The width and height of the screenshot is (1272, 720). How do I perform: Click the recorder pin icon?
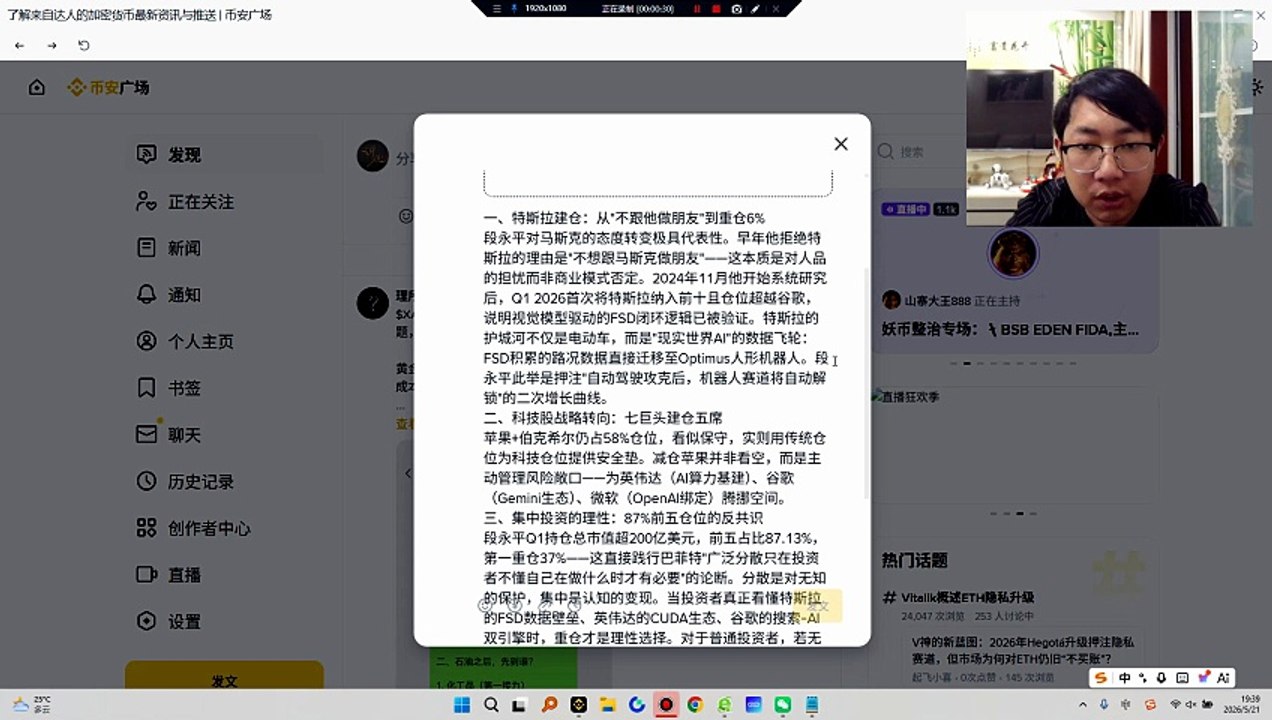point(514,8)
